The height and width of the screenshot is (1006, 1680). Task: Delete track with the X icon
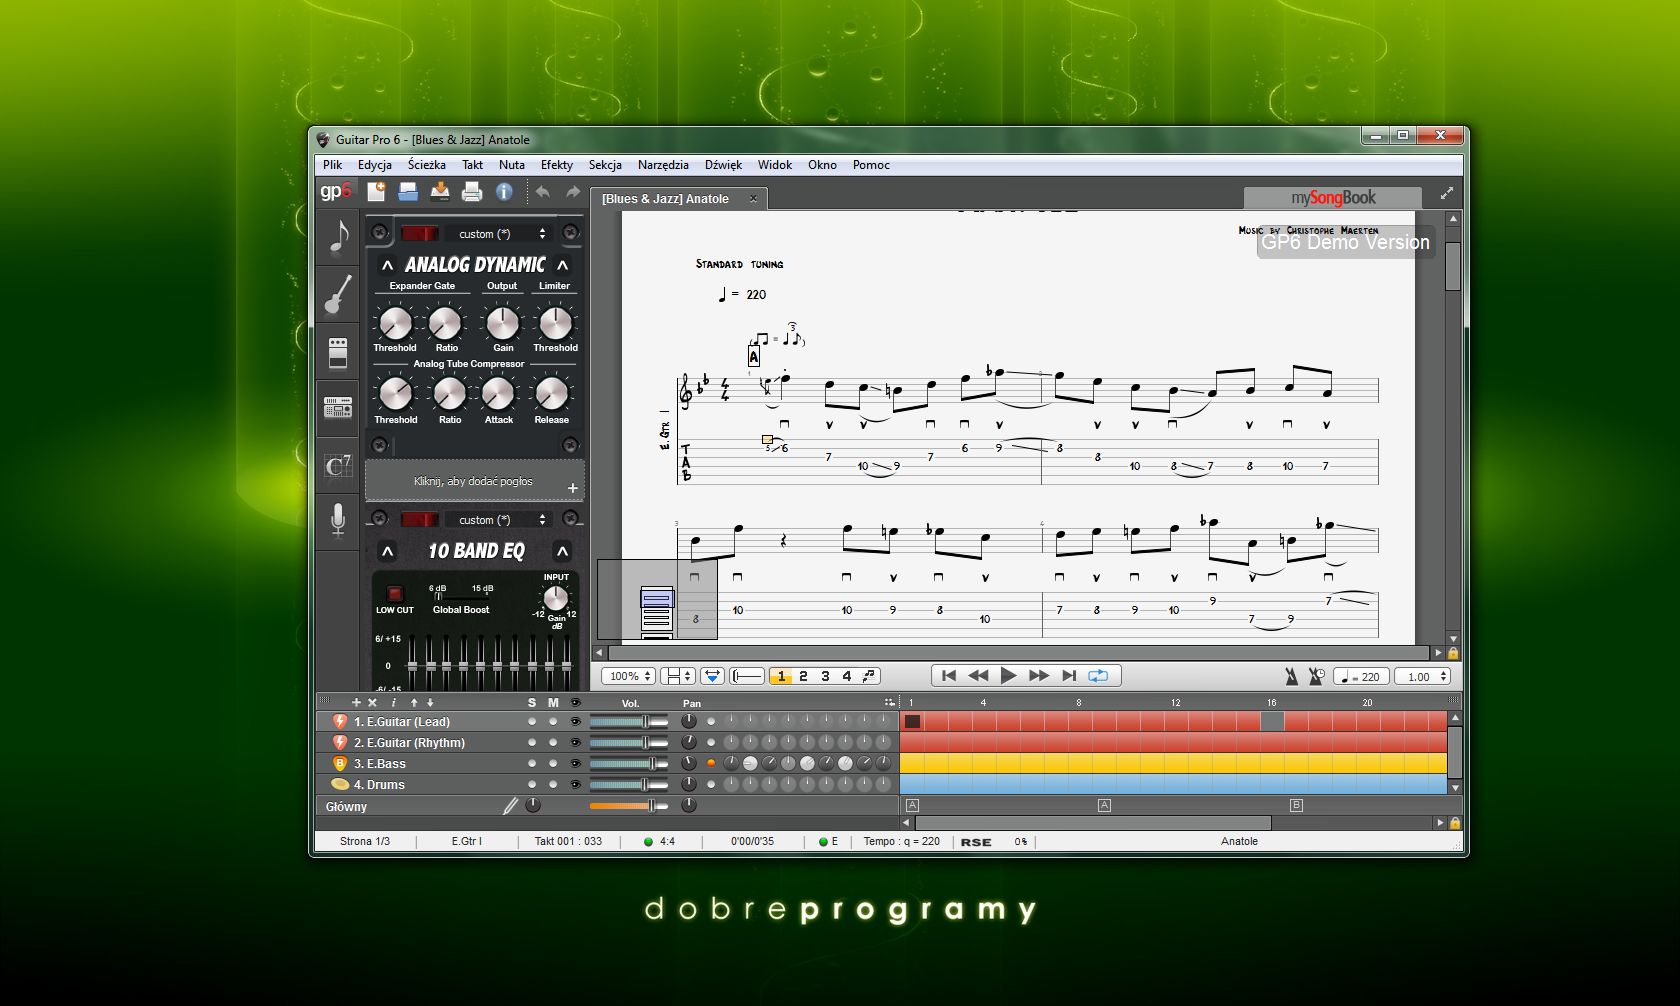[373, 703]
